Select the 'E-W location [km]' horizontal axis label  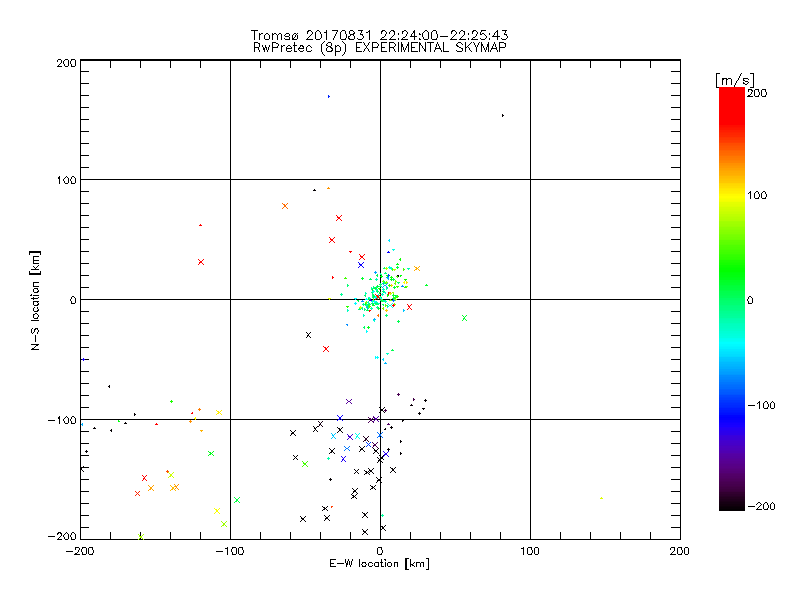click(x=379, y=564)
